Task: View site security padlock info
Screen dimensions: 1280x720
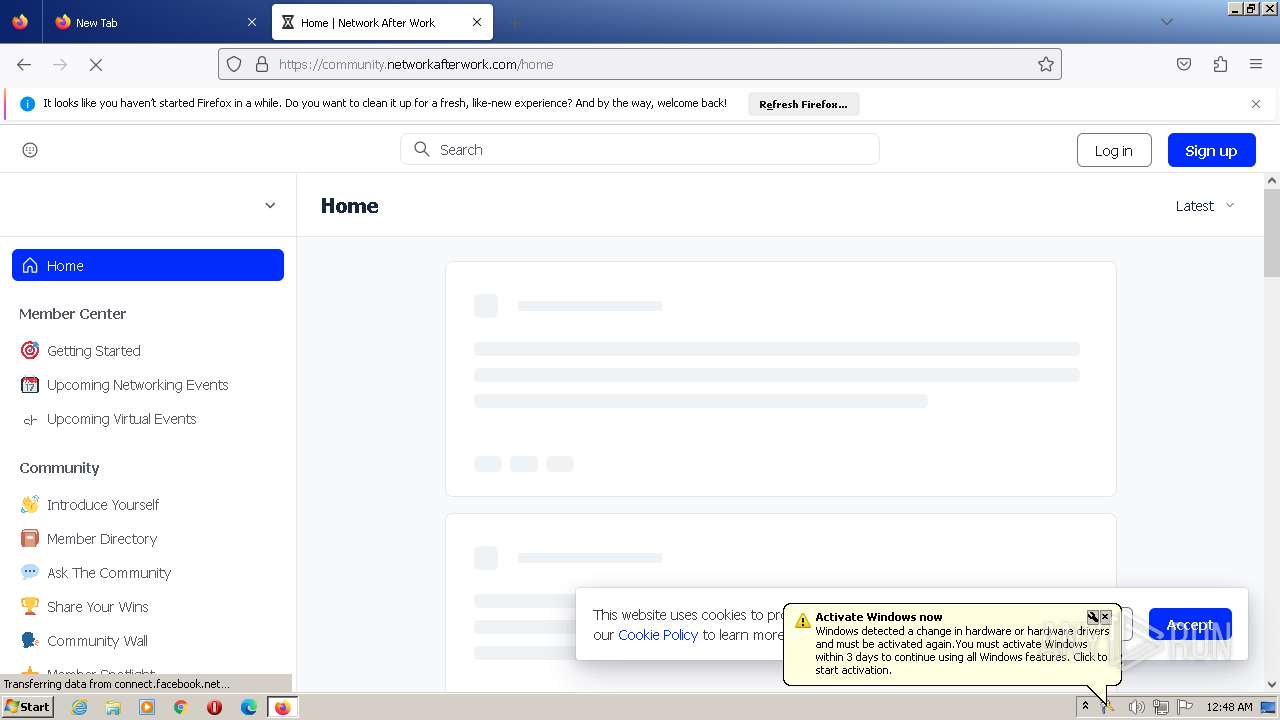Action: 262,64
